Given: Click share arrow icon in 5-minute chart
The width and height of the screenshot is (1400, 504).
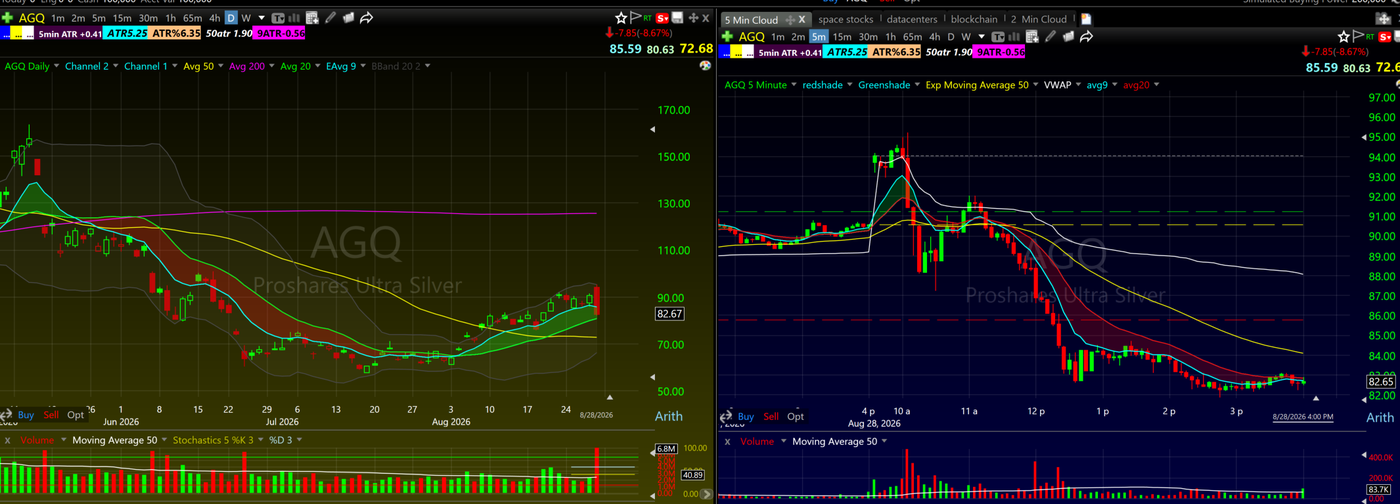Looking at the screenshot, I should pos(1086,37).
